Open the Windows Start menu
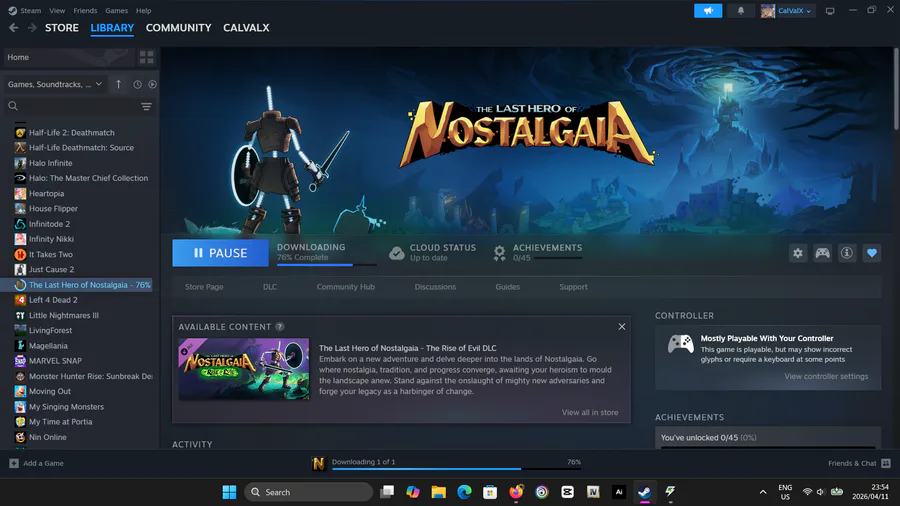The height and width of the screenshot is (506, 900). (229, 492)
